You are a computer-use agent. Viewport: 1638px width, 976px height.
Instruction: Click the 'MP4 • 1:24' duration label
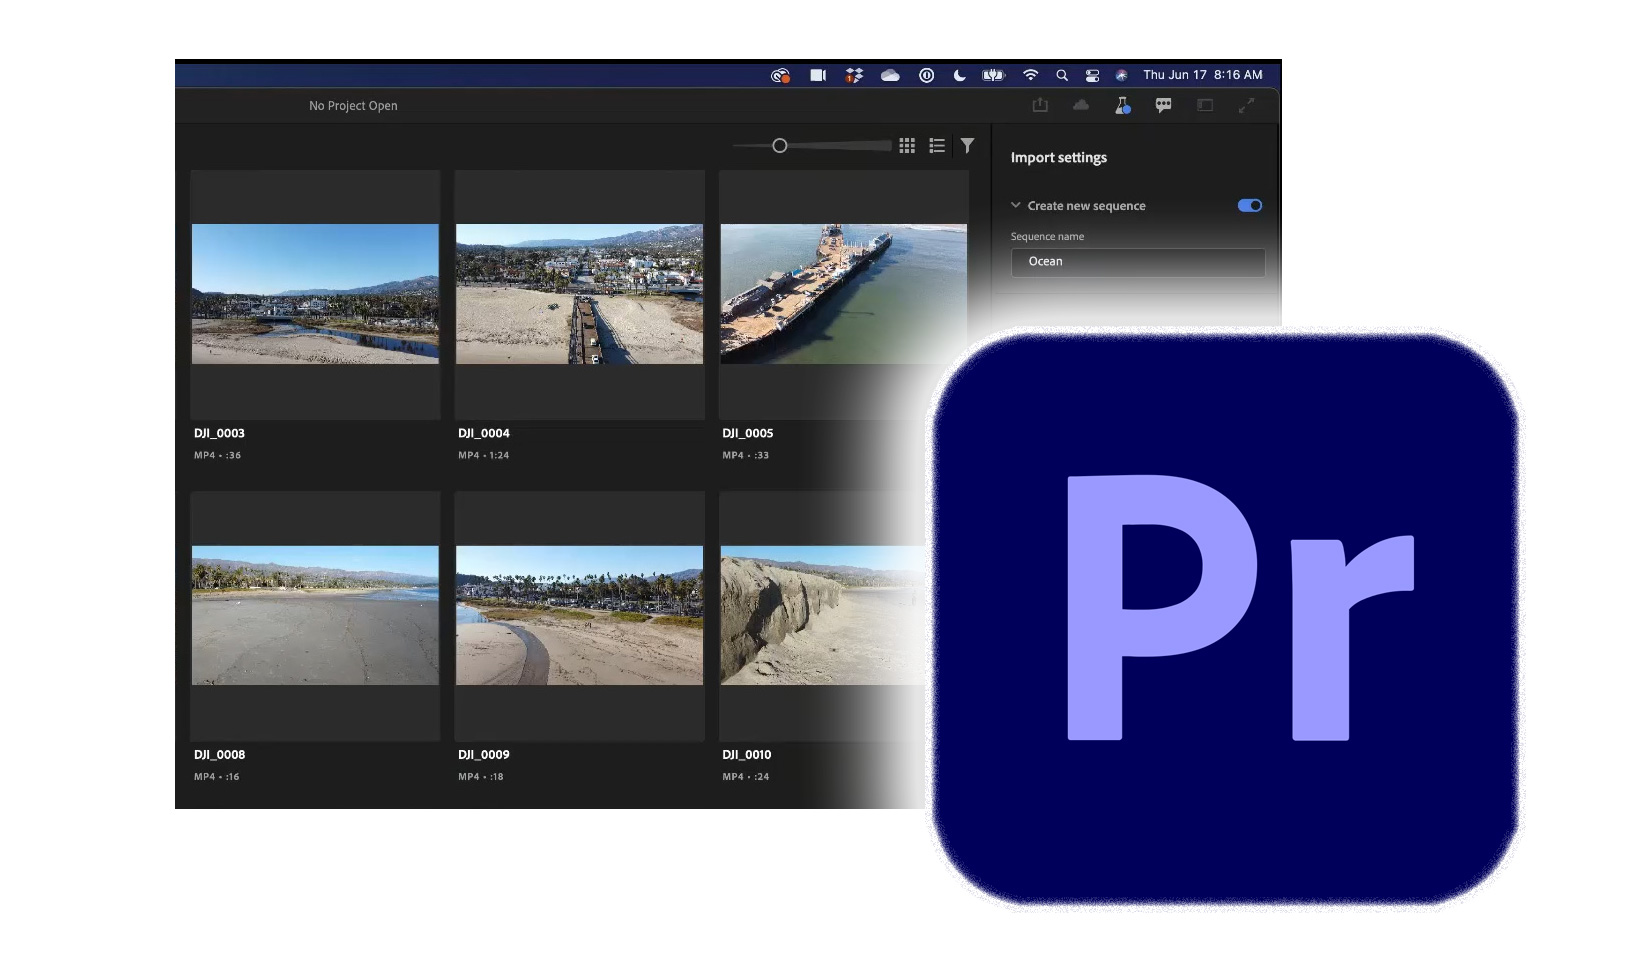[484, 455]
